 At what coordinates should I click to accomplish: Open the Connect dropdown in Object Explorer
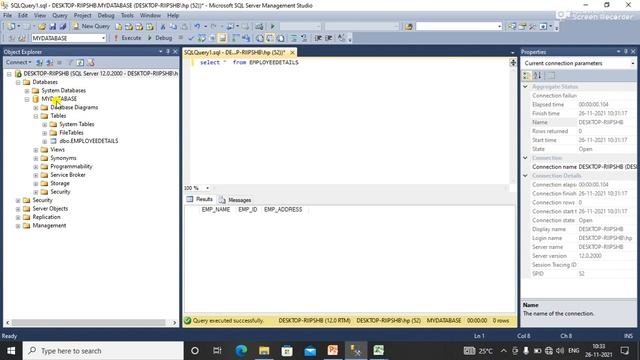[19, 62]
